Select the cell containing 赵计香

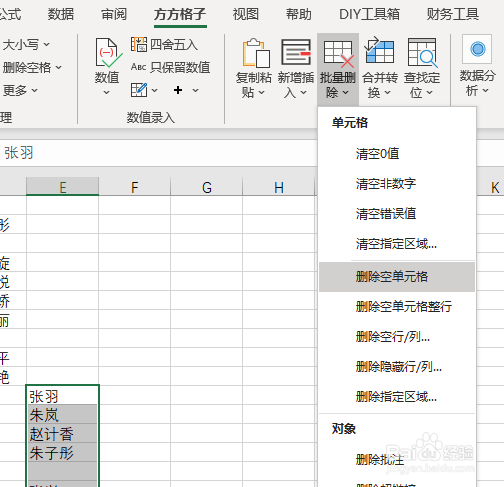point(62,433)
